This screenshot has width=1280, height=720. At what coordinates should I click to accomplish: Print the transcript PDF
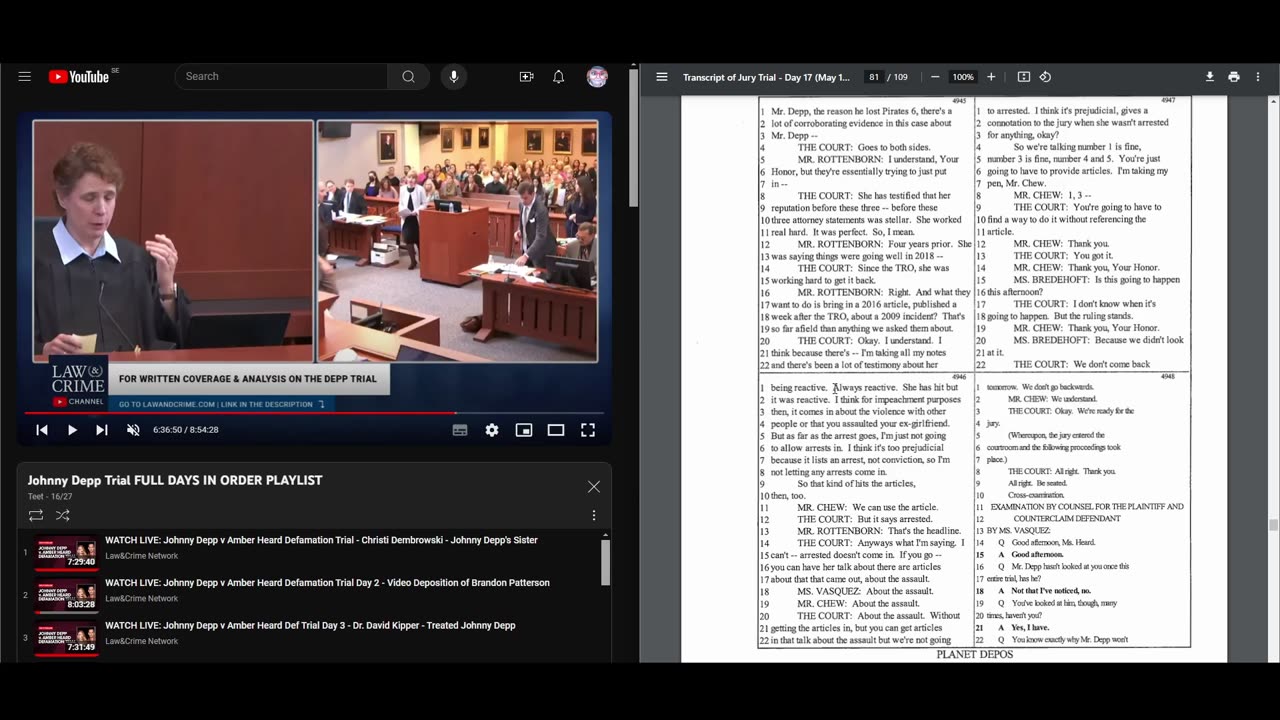pos(1234,77)
